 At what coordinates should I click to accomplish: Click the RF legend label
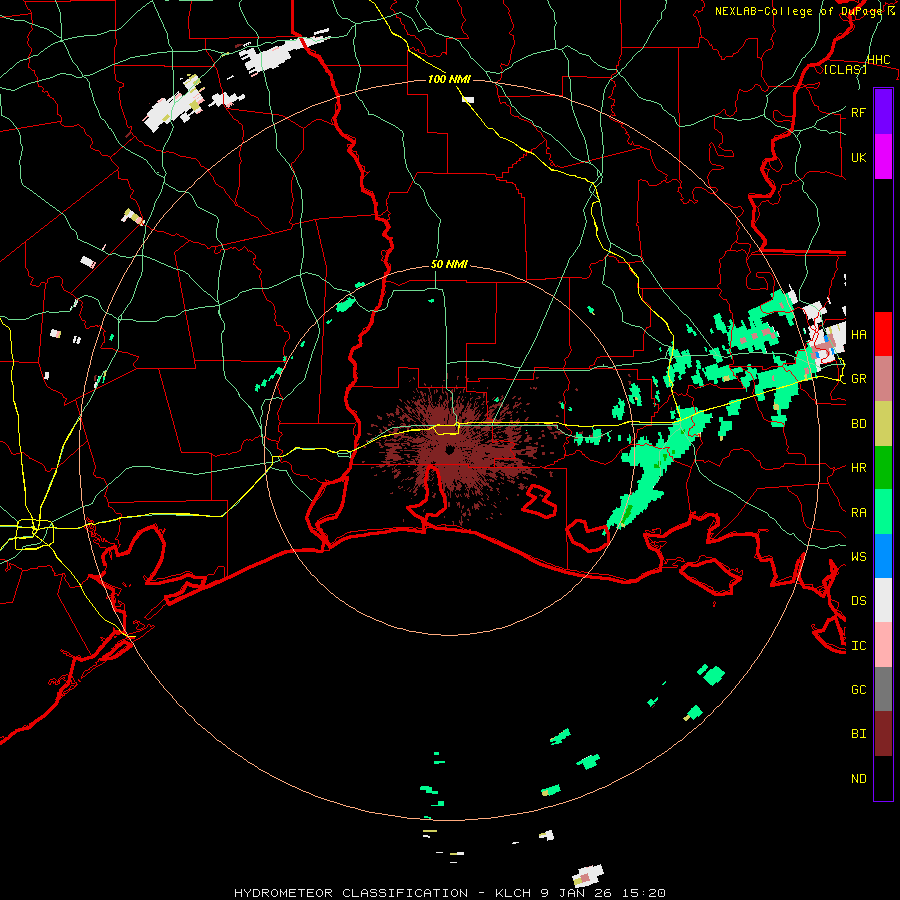(858, 112)
